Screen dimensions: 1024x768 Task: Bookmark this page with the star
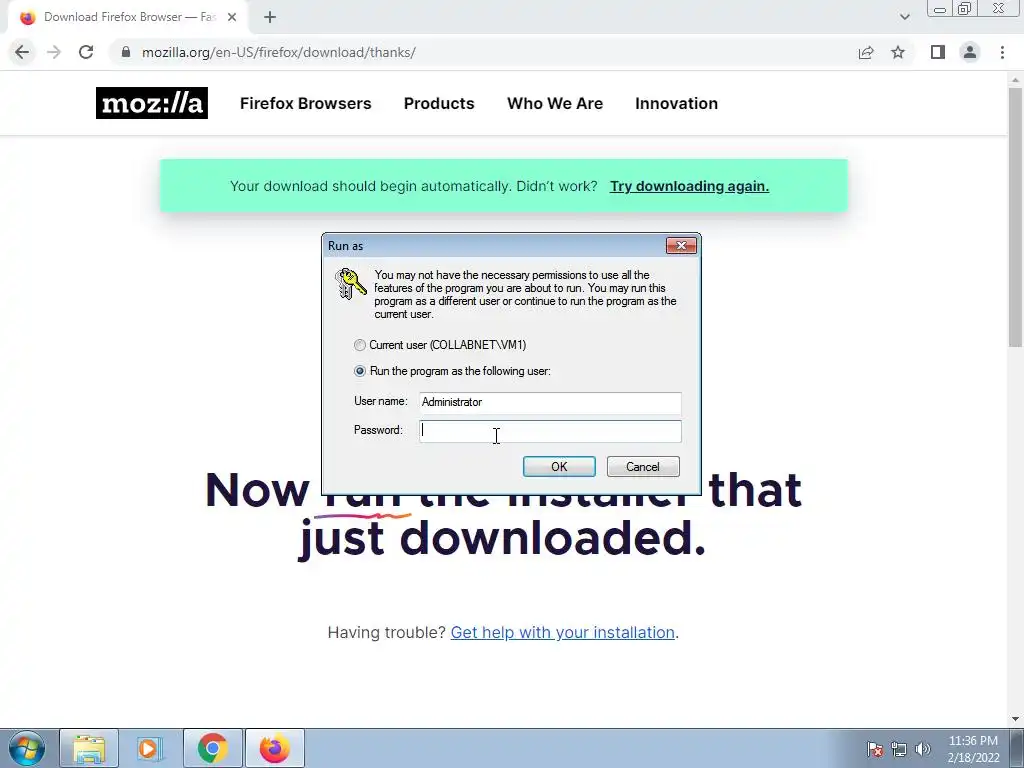click(x=898, y=52)
